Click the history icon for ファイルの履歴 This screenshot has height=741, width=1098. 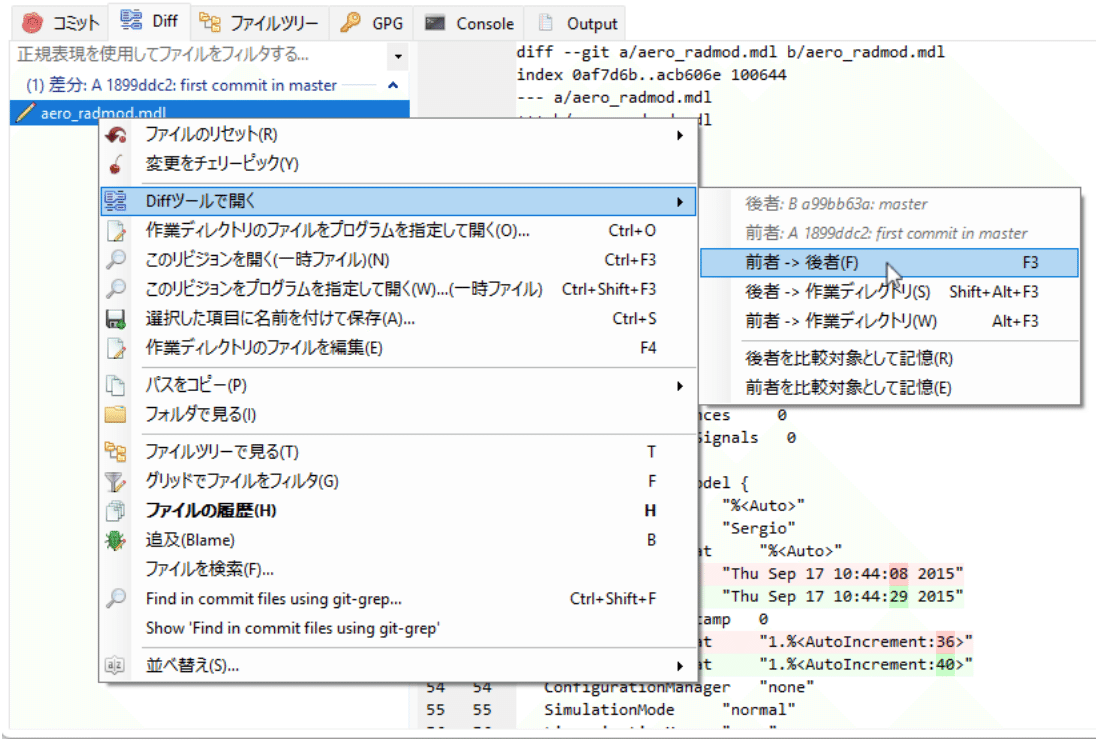coord(116,511)
